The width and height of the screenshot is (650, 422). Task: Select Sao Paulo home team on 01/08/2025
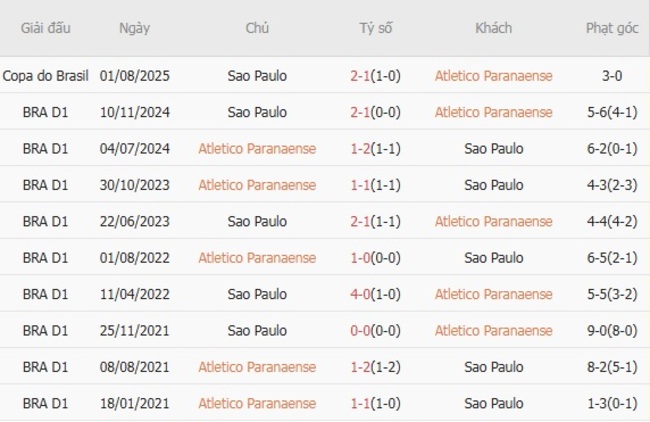click(x=257, y=76)
